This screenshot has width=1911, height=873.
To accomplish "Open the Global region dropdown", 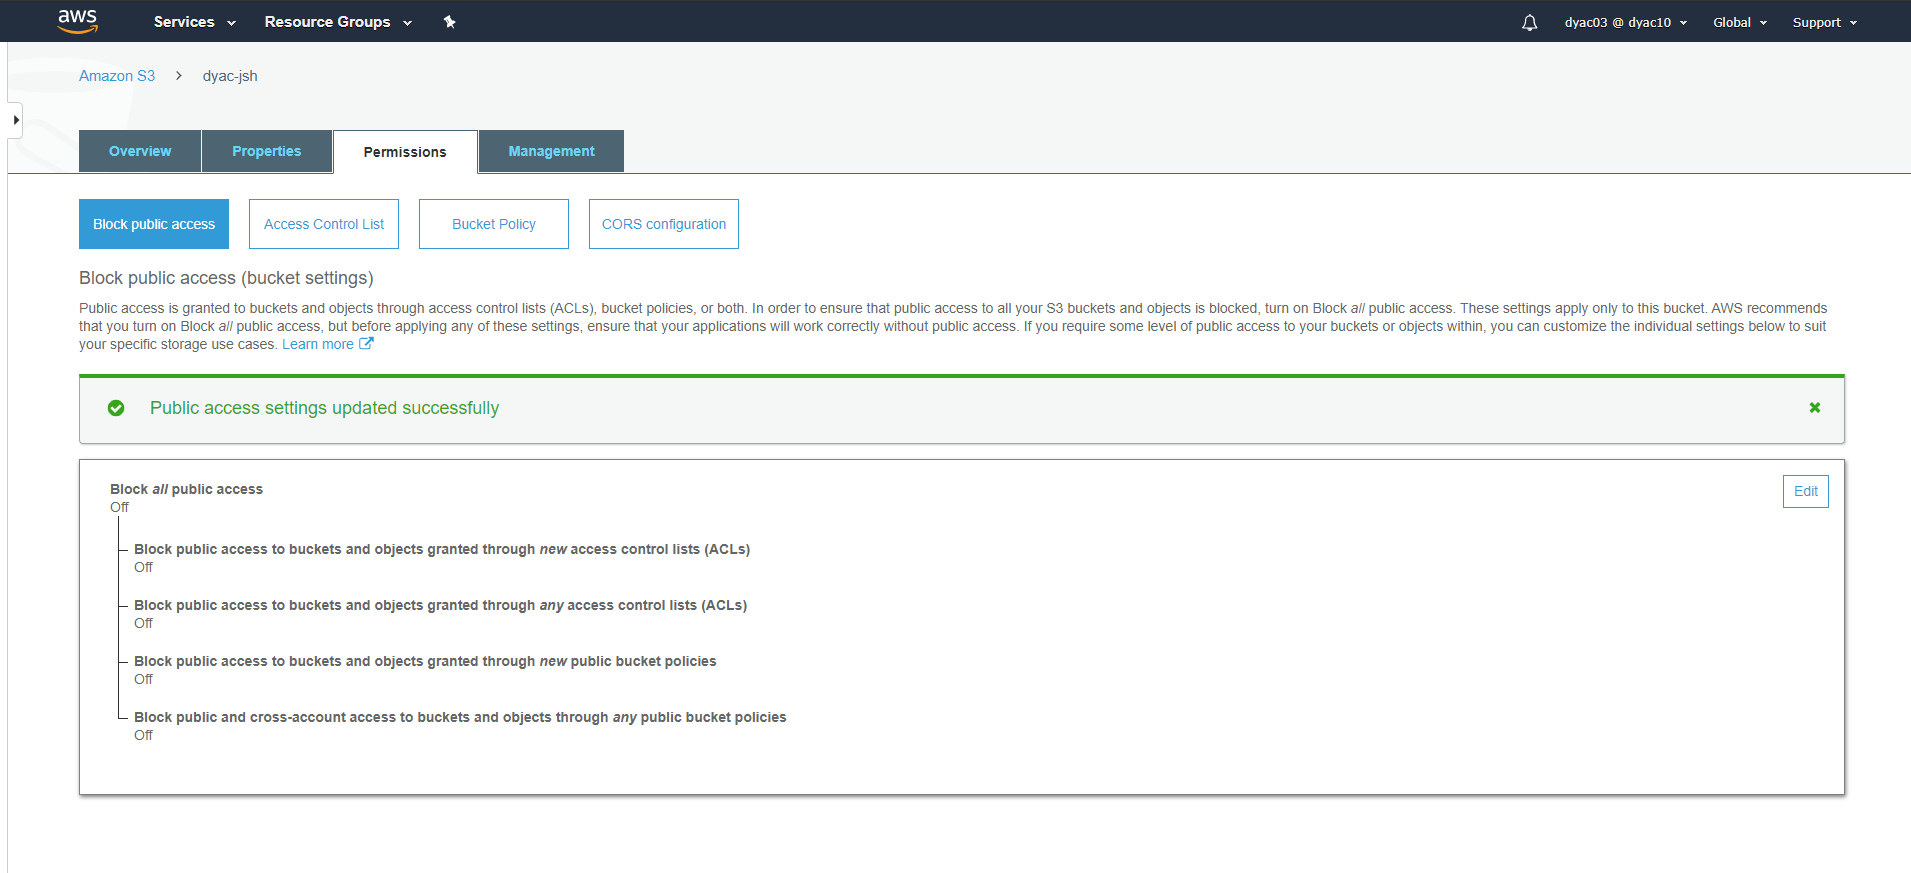I will click(1740, 22).
